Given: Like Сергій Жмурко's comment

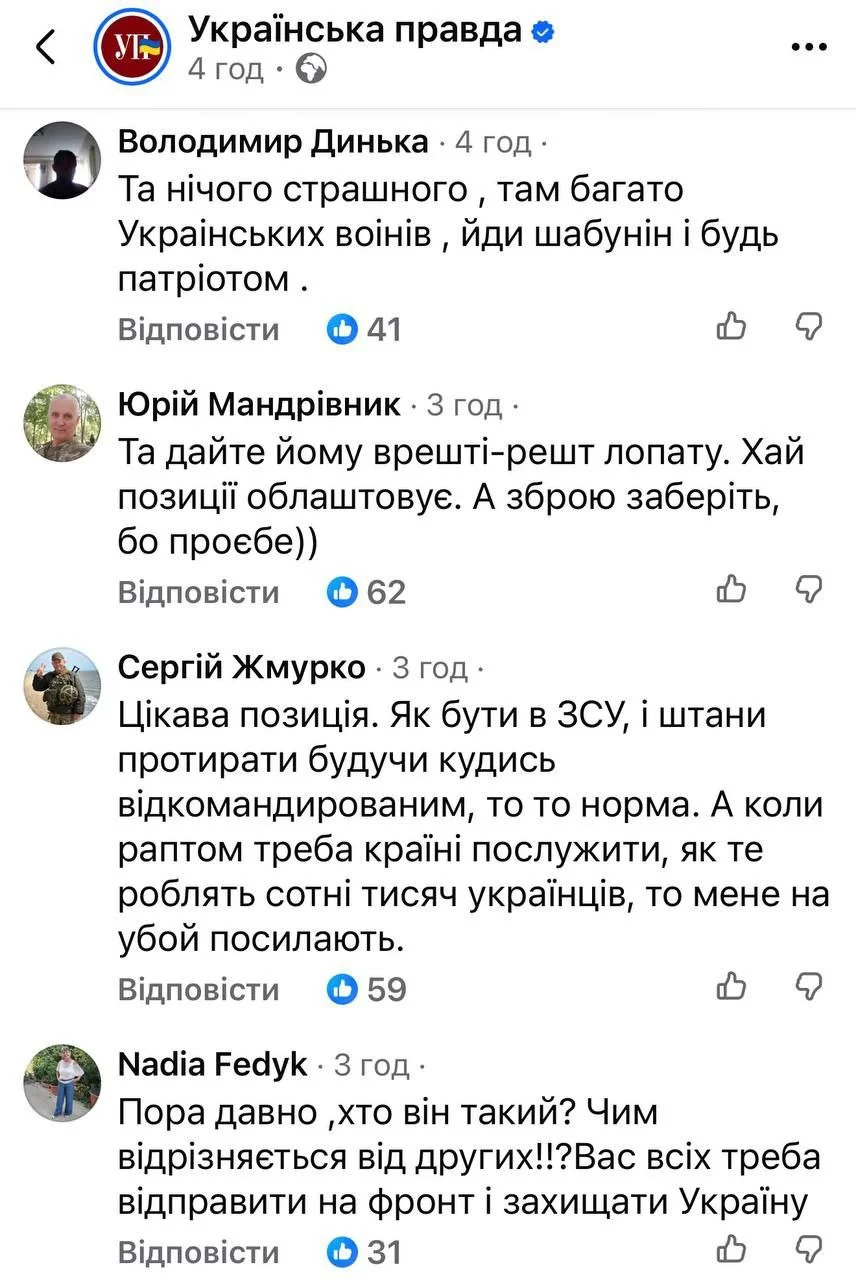Looking at the screenshot, I should click(x=732, y=987).
